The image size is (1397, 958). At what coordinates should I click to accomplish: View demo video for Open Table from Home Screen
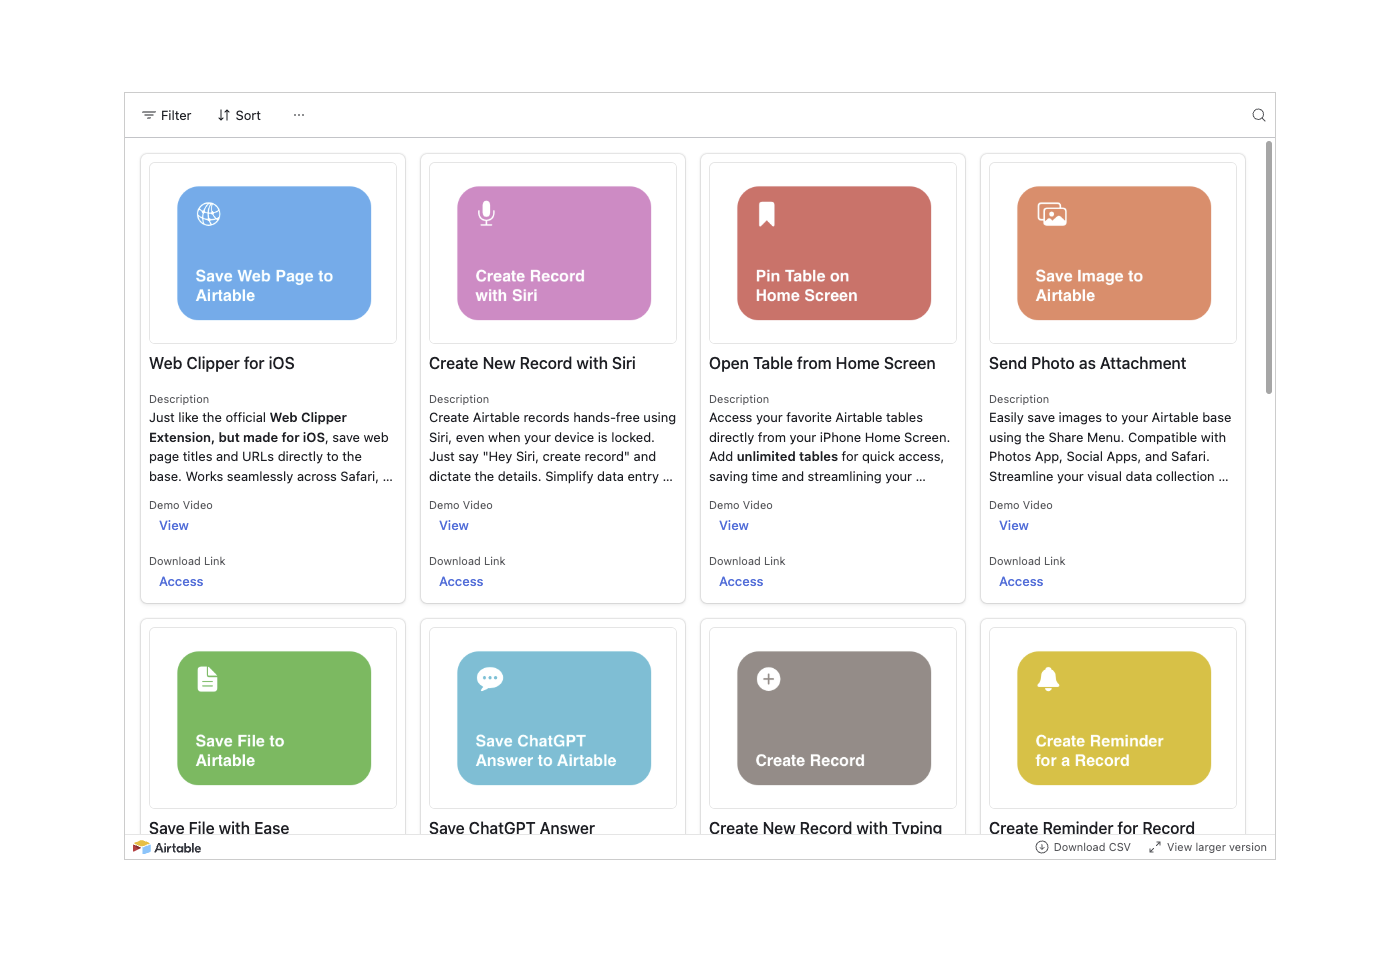point(734,526)
